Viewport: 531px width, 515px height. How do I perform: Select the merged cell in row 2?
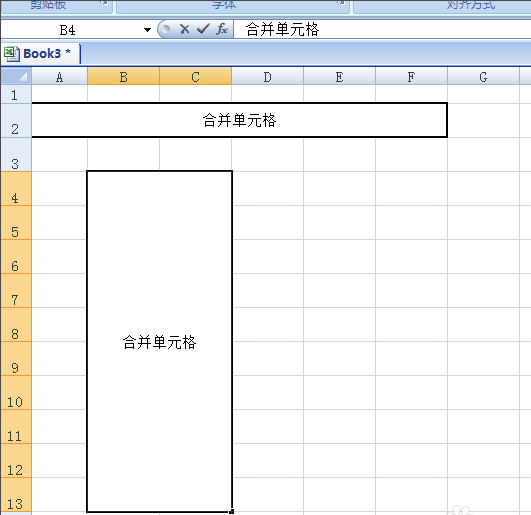[x=239, y=120]
